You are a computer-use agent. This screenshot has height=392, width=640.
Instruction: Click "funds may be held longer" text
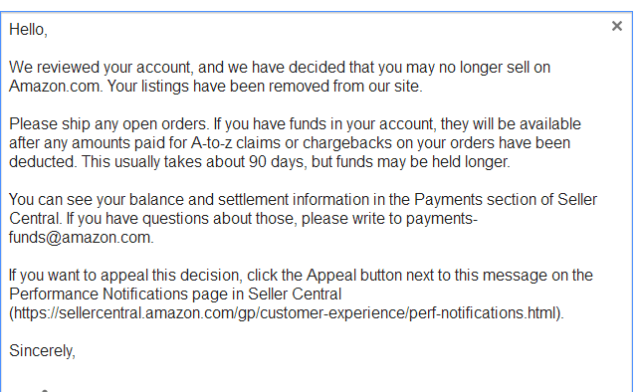[423, 162]
